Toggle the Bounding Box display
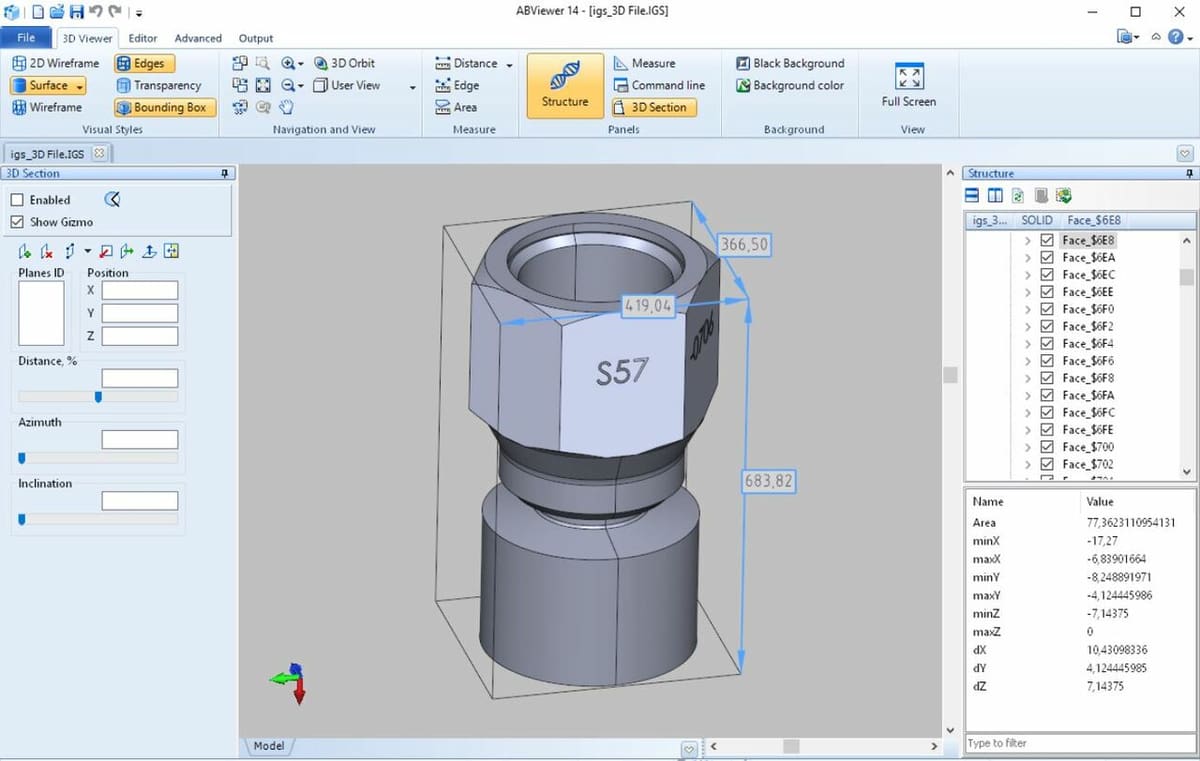This screenshot has height=761, width=1200. coord(162,107)
